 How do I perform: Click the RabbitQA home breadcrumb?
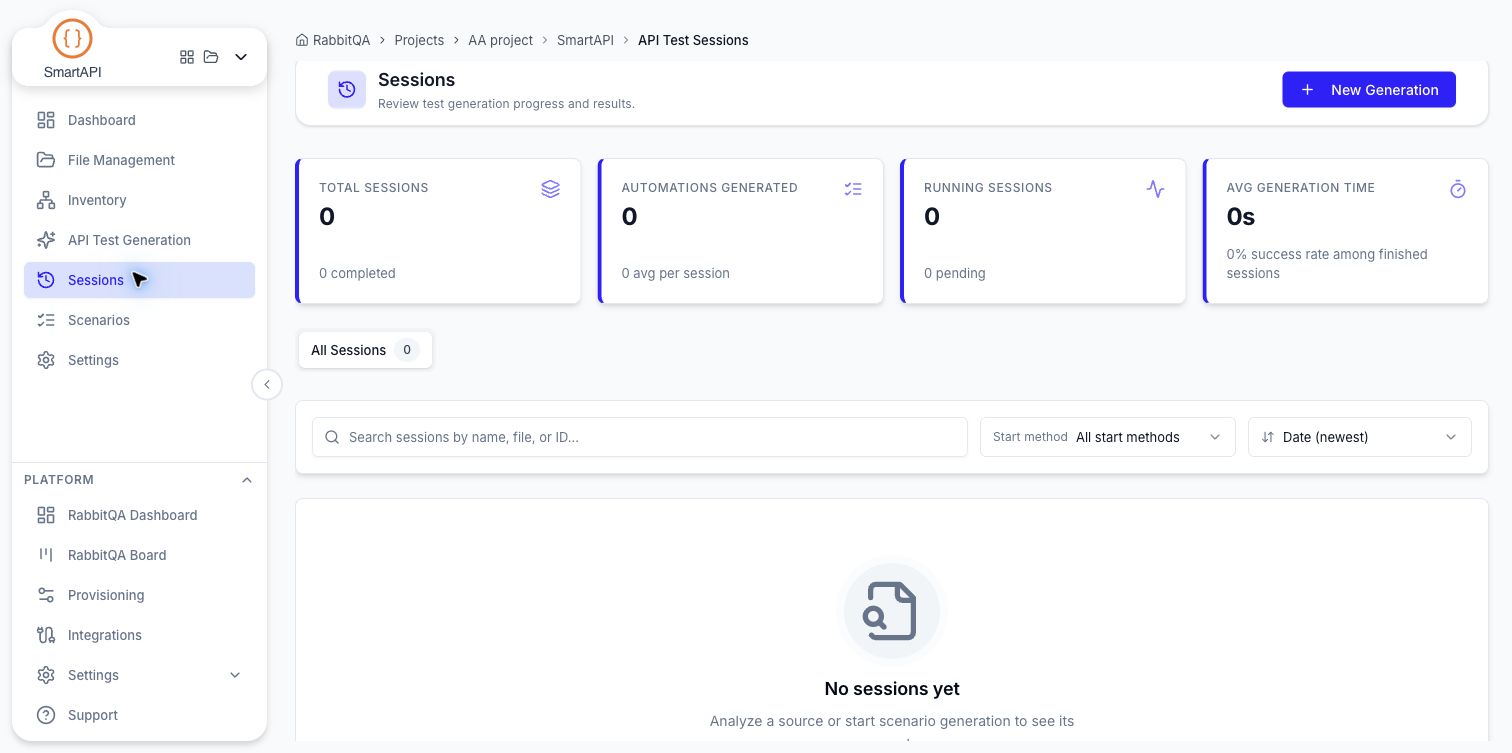tap(333, 40)
